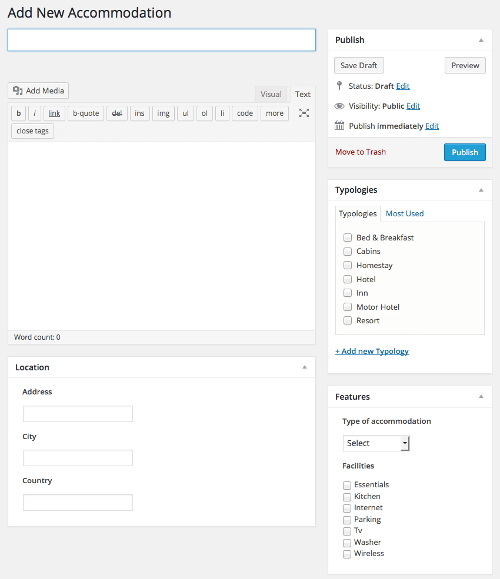Tick the Resort typology checkbox

coord(347,321)
